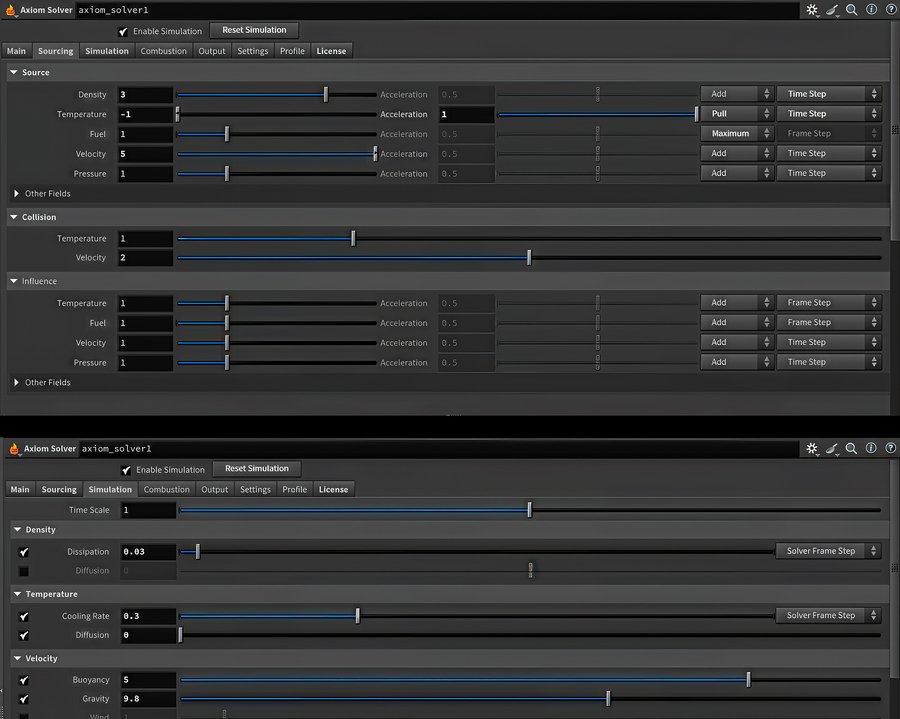Adjust Source Temperature Acceleration slider
This screenshot has height=719, width=900.
point(598,114)
